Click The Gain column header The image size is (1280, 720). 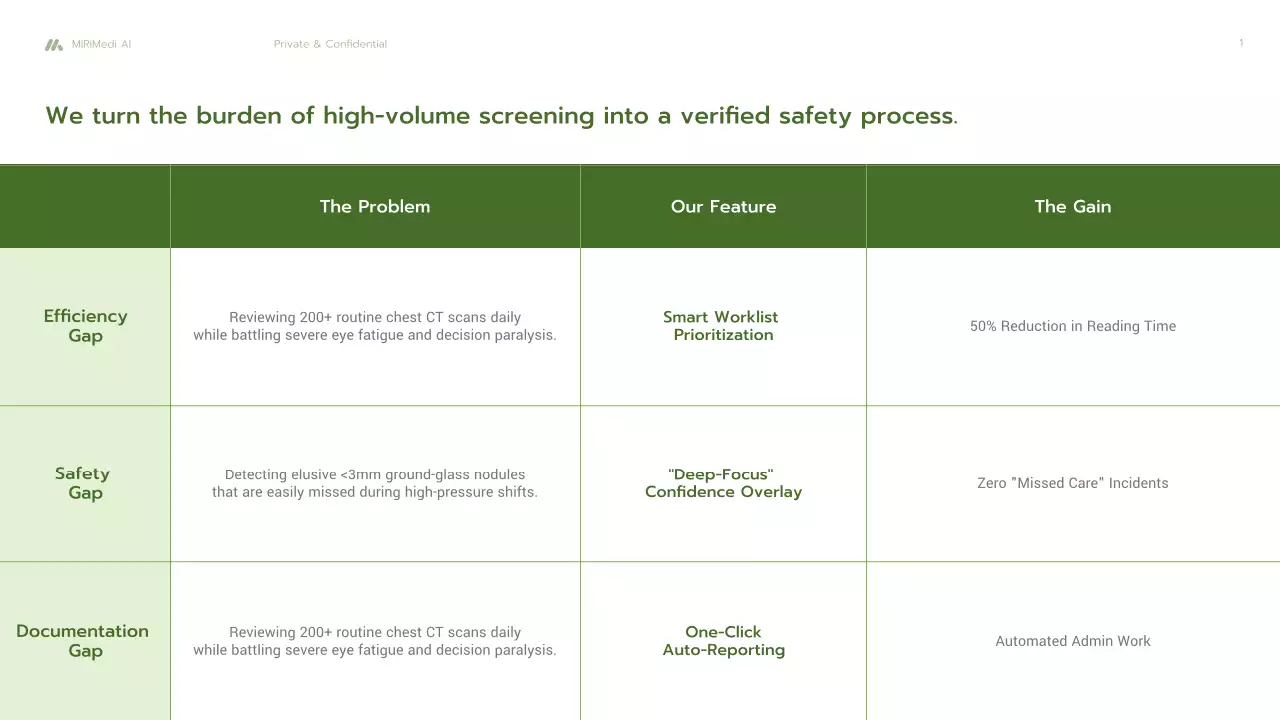(x=1073, y=207)
